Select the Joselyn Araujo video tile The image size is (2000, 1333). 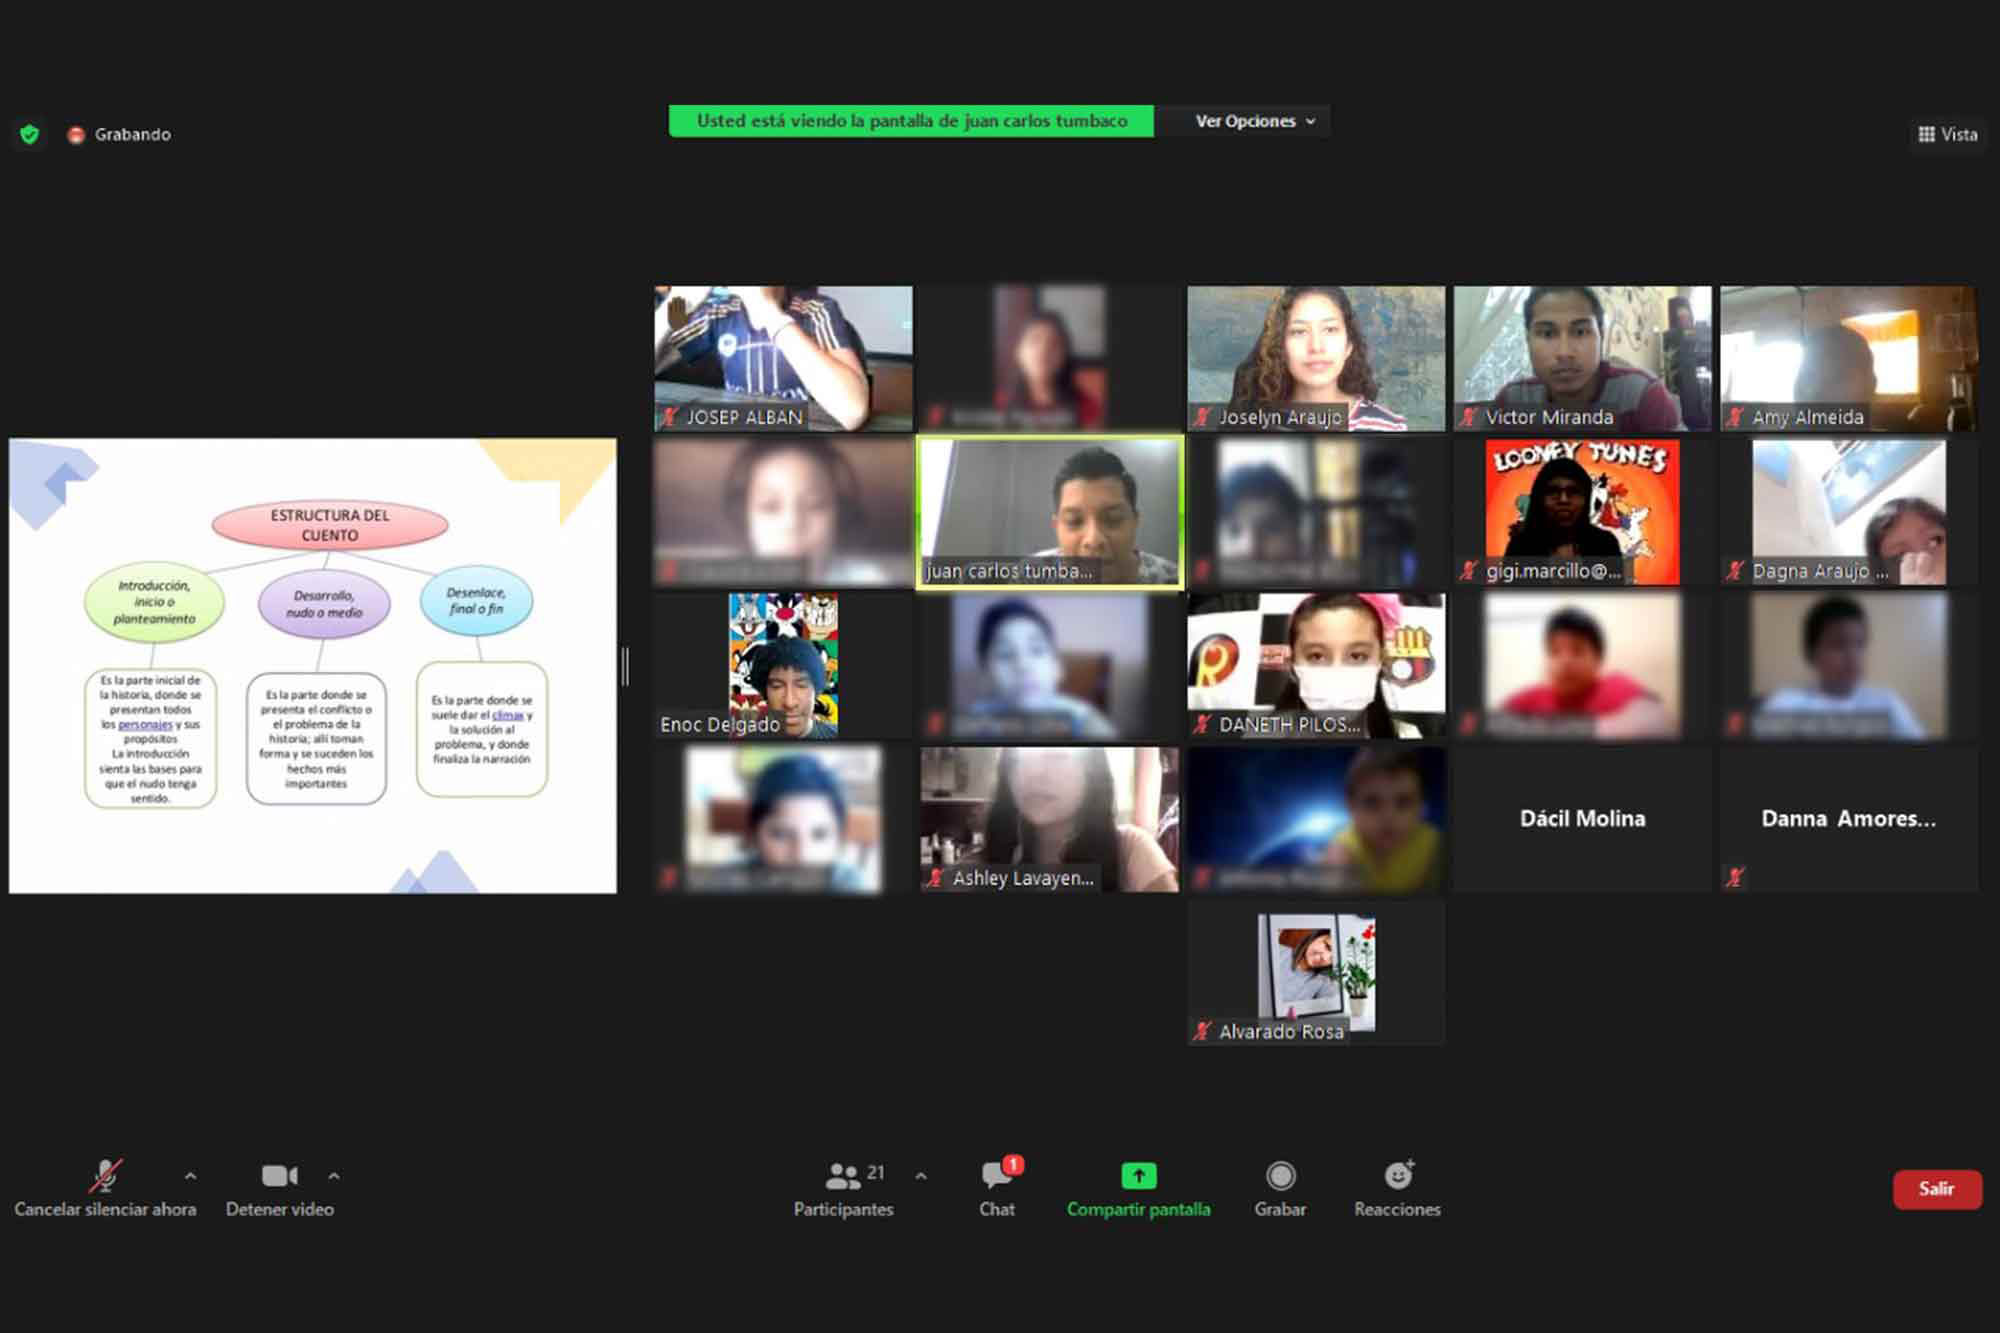[1316, 358]
